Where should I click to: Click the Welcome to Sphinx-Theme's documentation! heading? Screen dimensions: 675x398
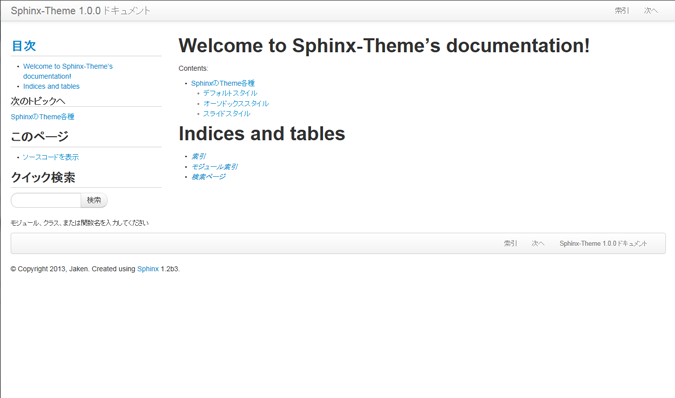coord(384,46)
